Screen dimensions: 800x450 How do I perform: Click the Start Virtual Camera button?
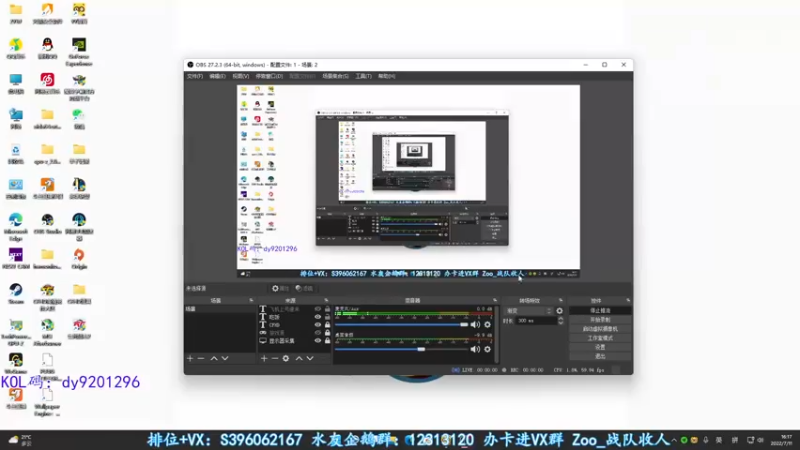pos(600,329)
